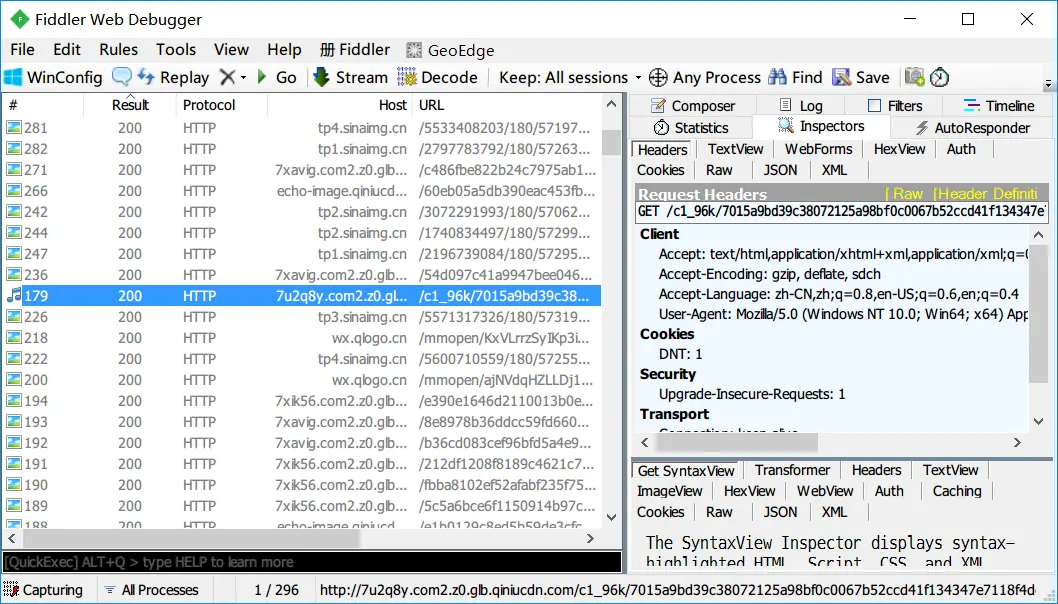Expand the toolbar overflow arrow
The height and width of the screenshot is (604, 1058).
pos(1048,84)
